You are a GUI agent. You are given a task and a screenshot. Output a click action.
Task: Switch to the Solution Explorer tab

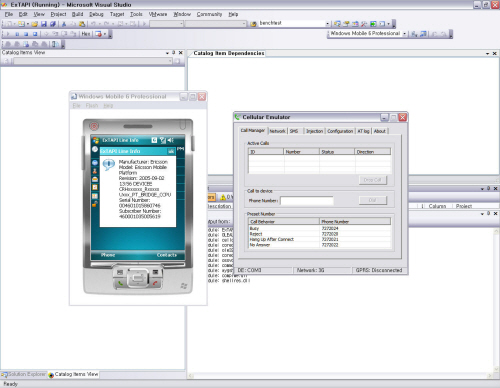(x=24, y=374)
